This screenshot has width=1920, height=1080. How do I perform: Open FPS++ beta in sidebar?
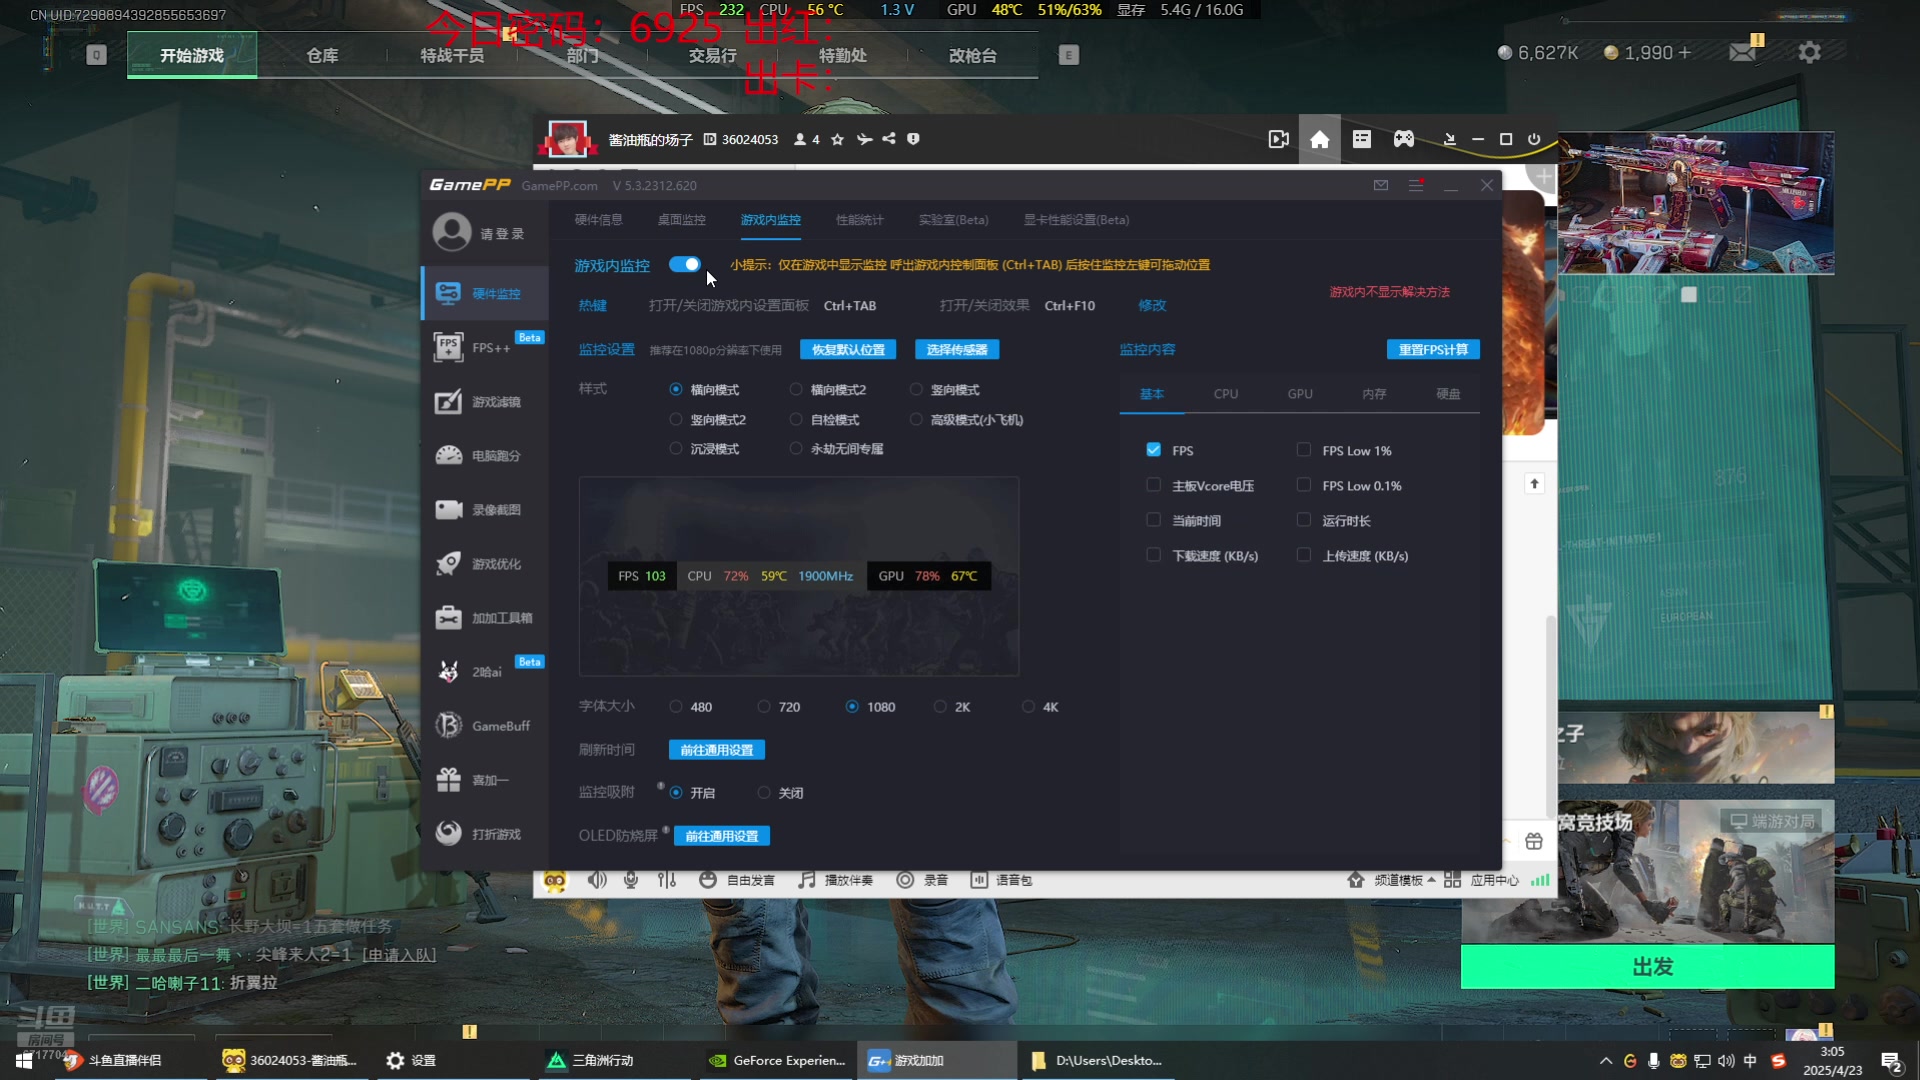tap(485, 347)
